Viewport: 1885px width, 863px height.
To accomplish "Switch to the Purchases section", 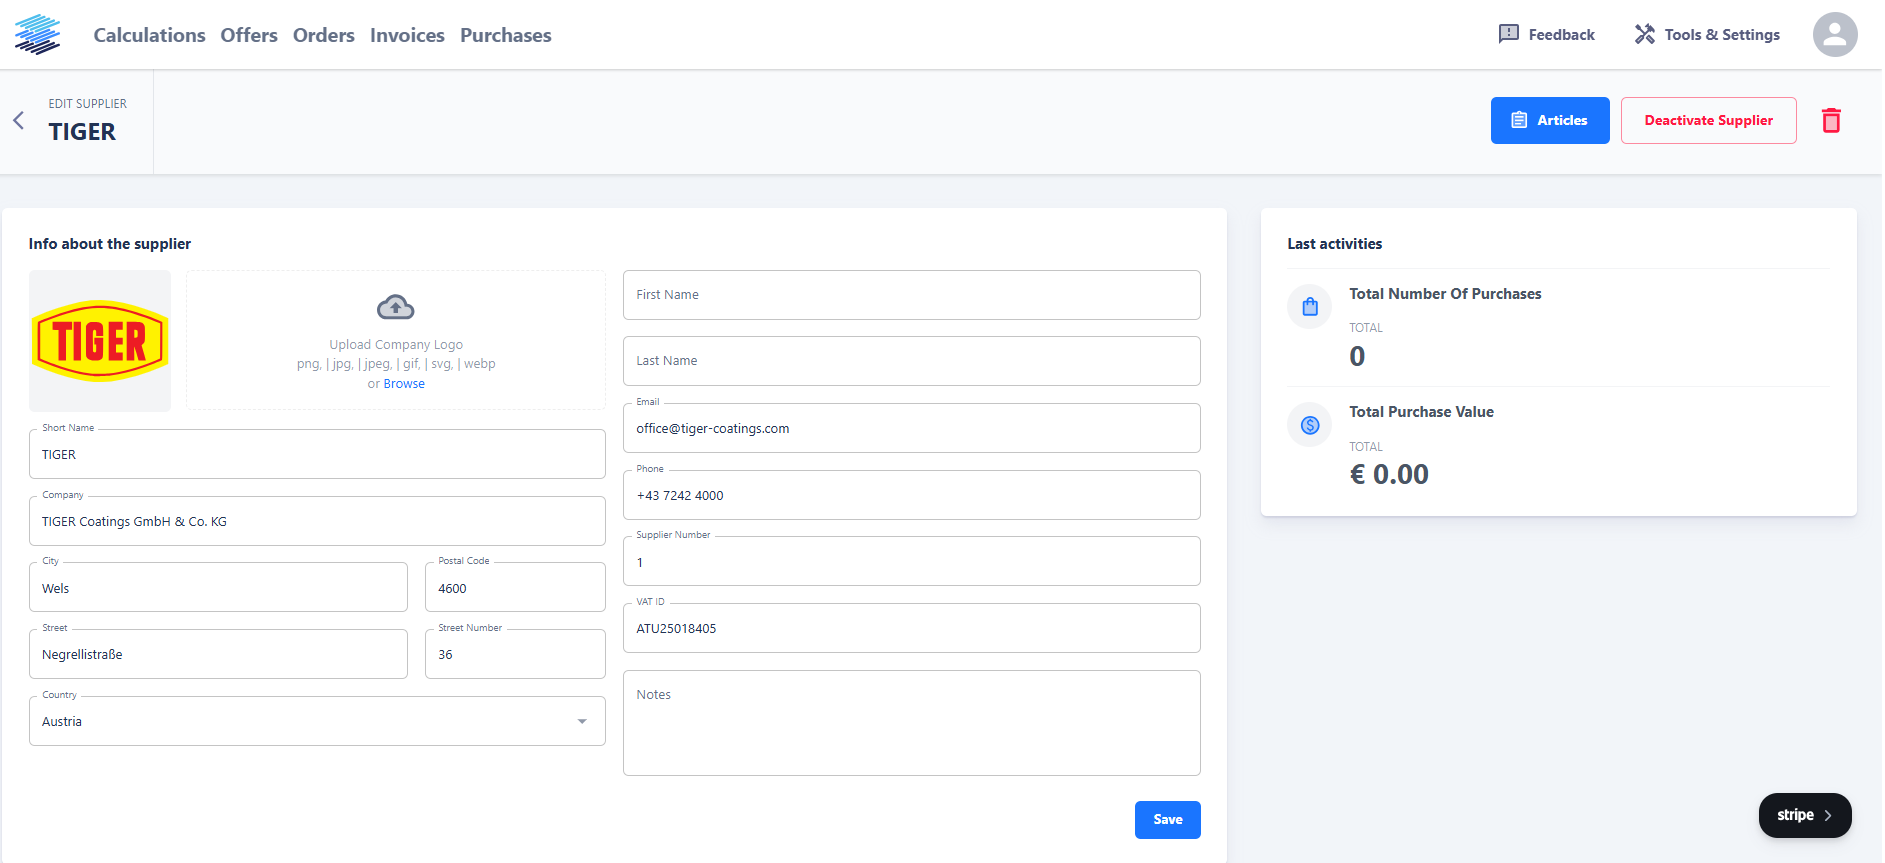I will pyautogui.click(x=505, y=35).
